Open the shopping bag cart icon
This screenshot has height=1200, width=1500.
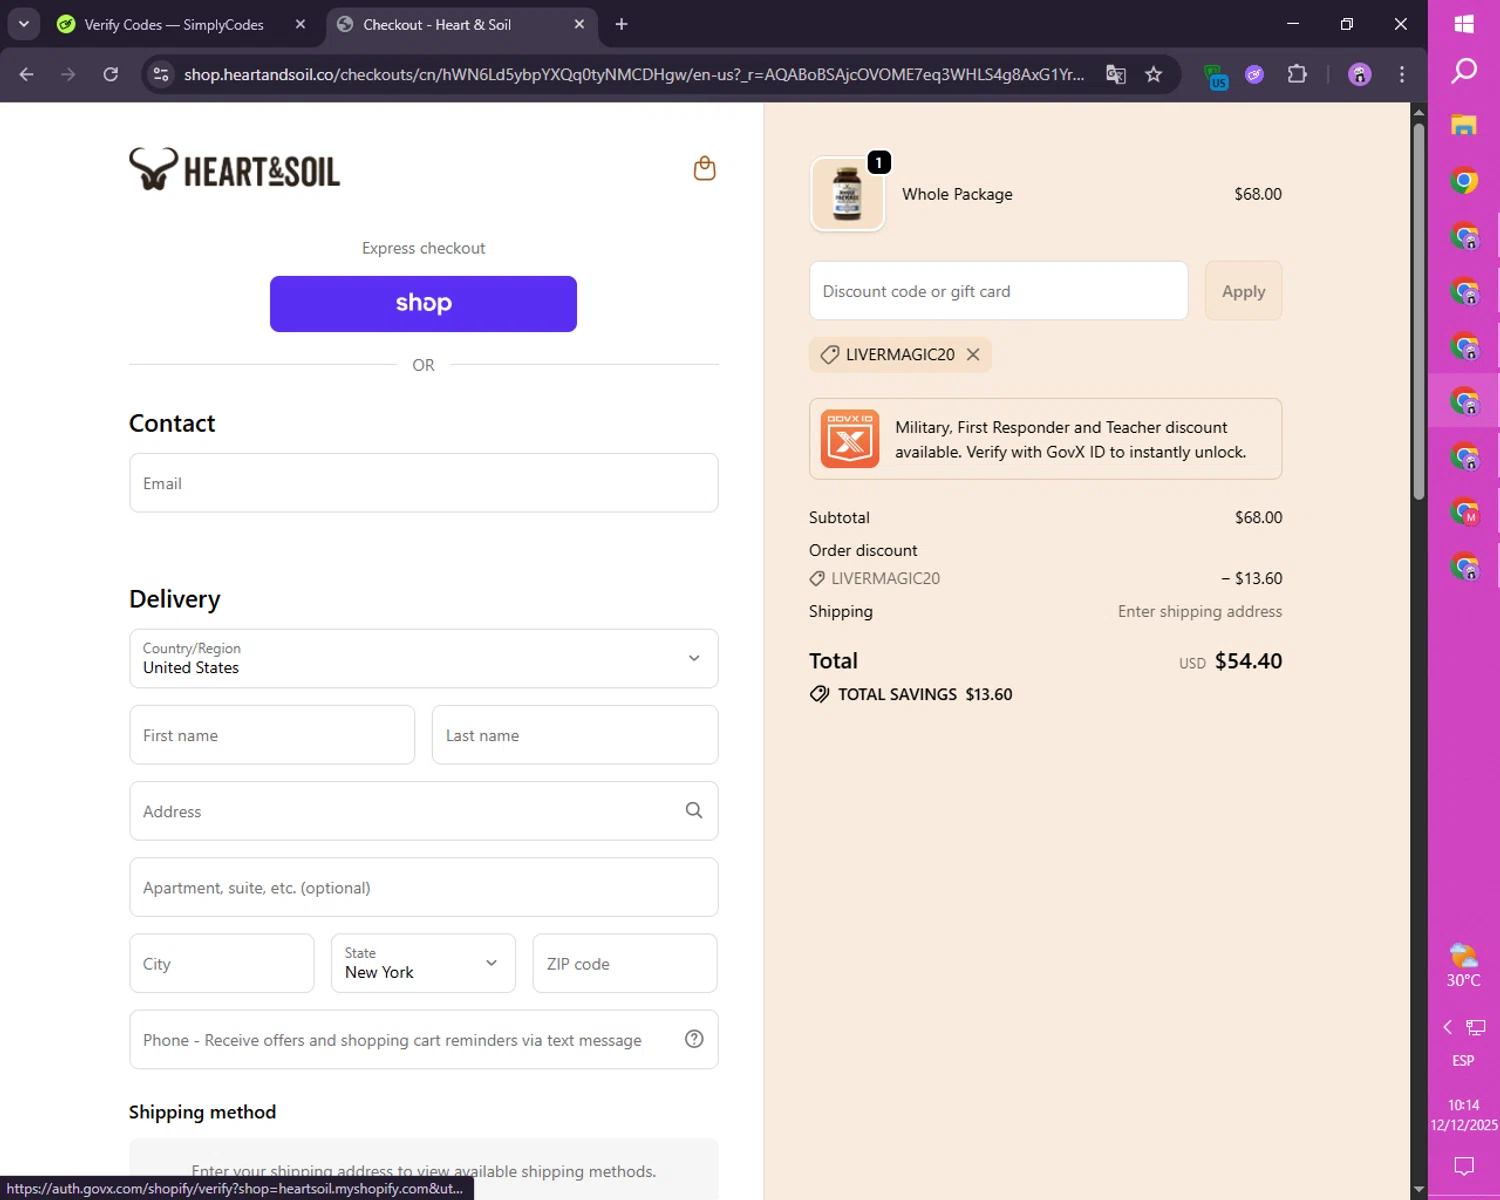[705, 168]
